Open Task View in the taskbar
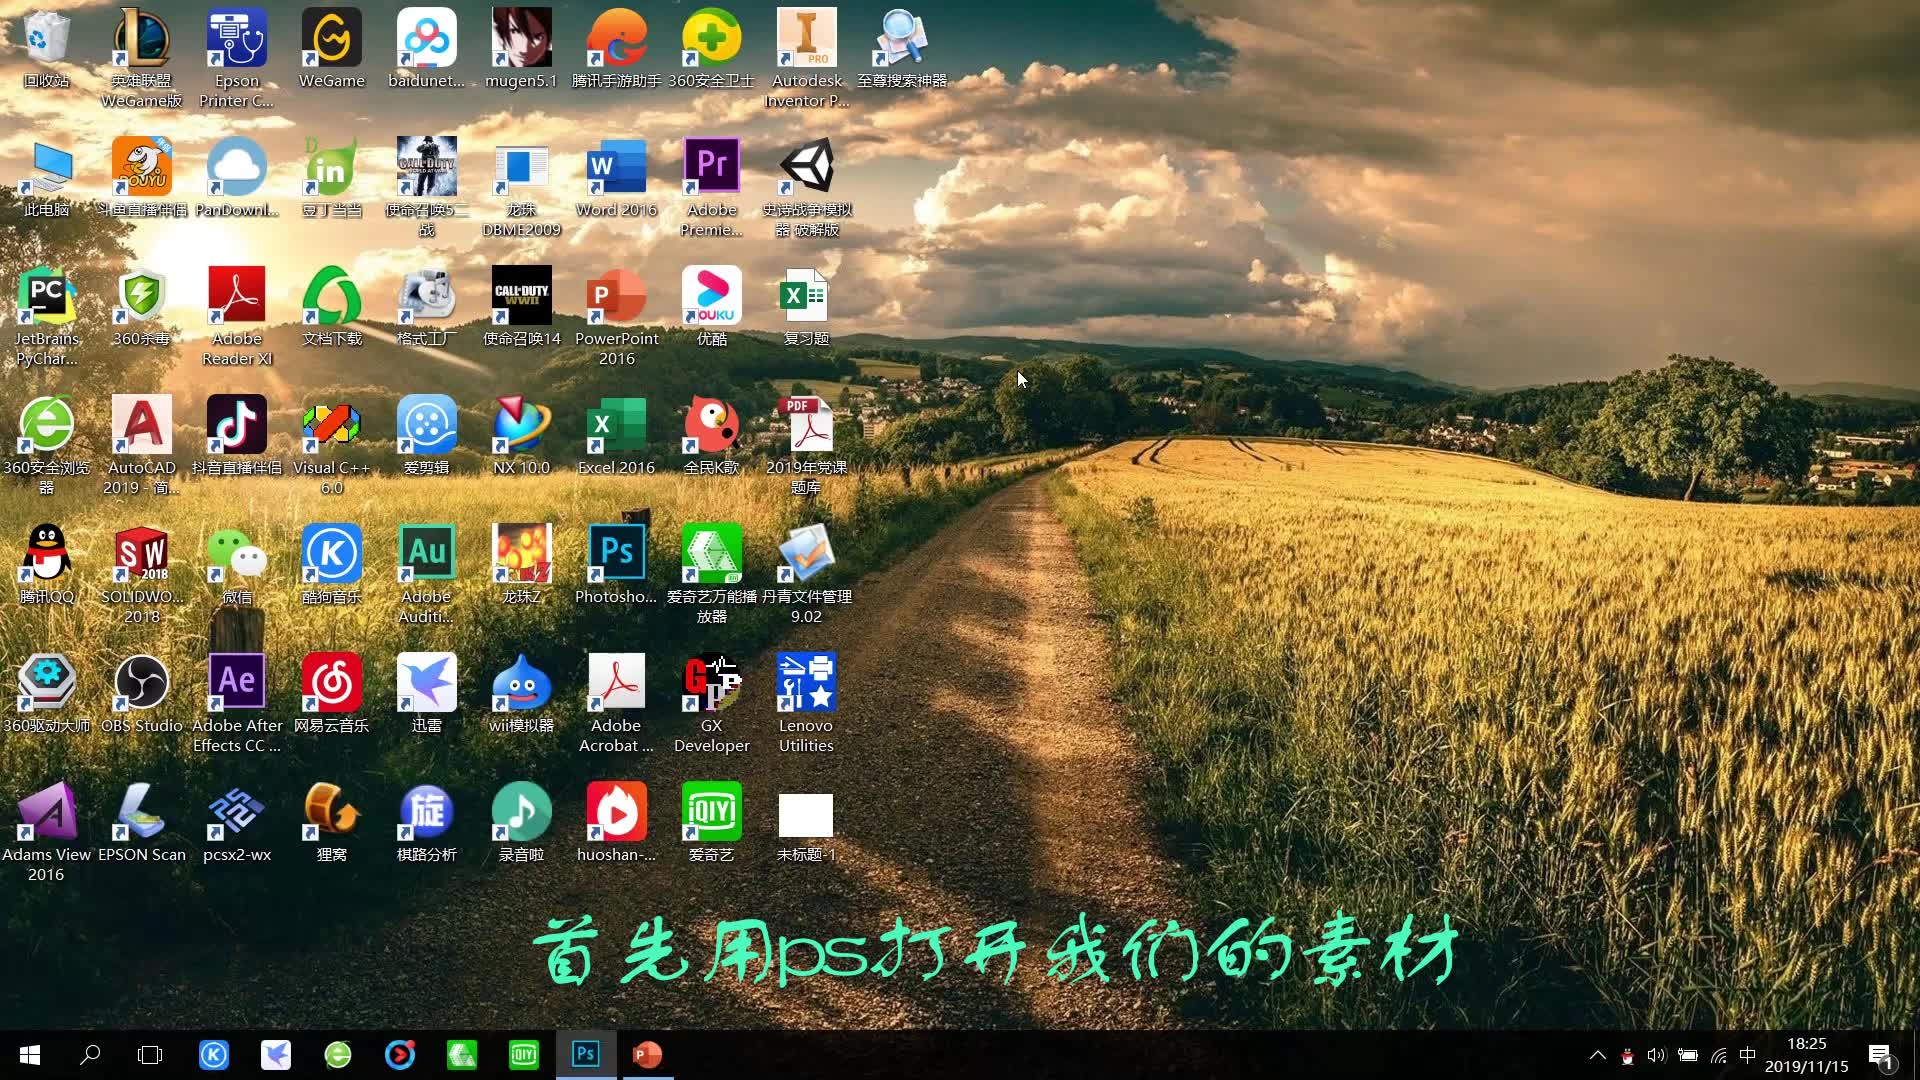The height and width of the screenshot is (1080, 1920). 150,1055
